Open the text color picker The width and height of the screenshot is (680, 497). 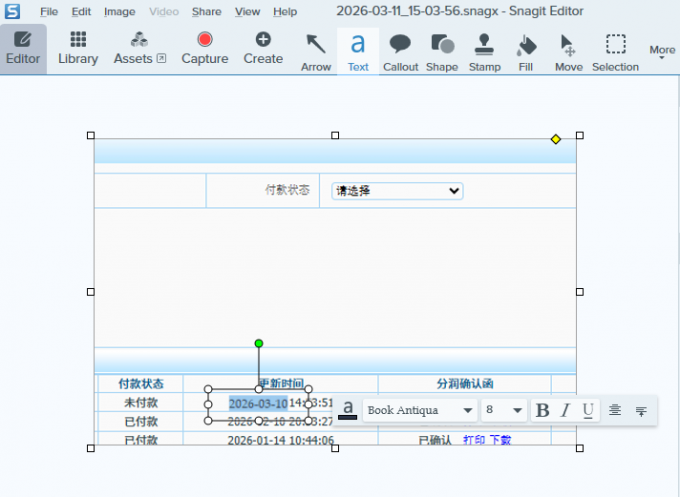(347, 410)
